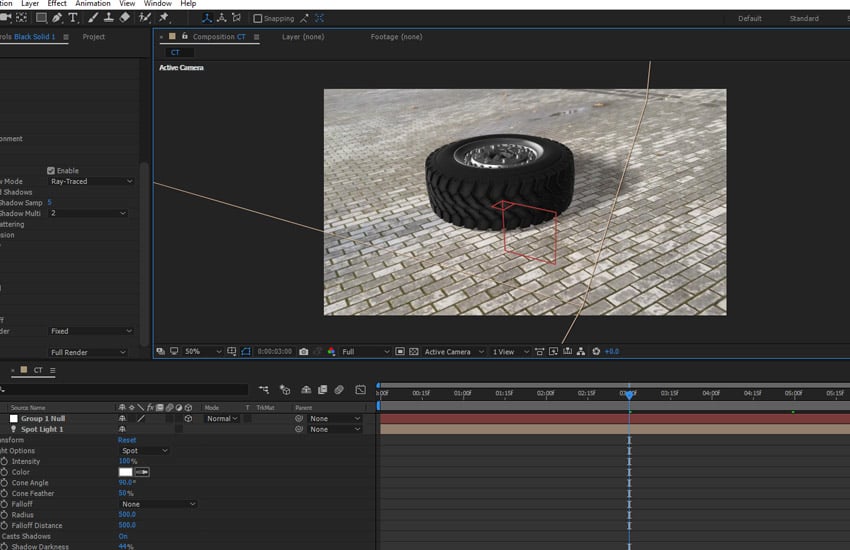The height and width of the screenshot is (550, 850).
Task: Click the Cone Angle value field
Action: pos(126,483)
